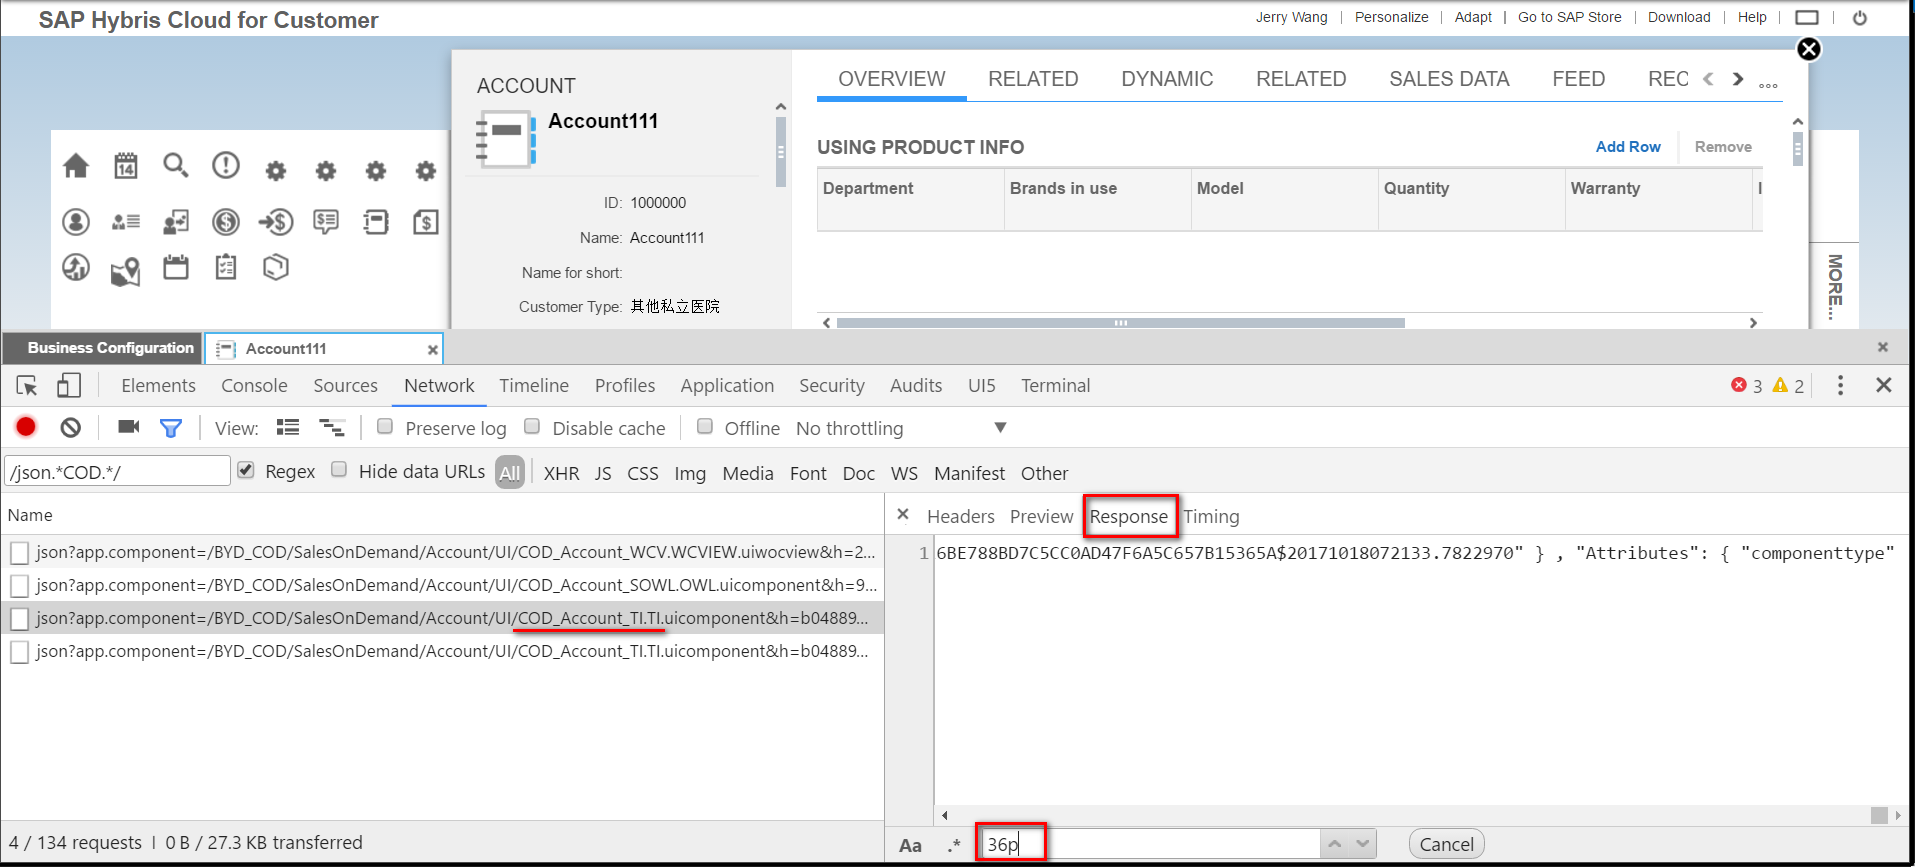Viewport: 1915px width, 867px height.
Task: Open the tab overflow ellipsis menu
Action: 1768,86
